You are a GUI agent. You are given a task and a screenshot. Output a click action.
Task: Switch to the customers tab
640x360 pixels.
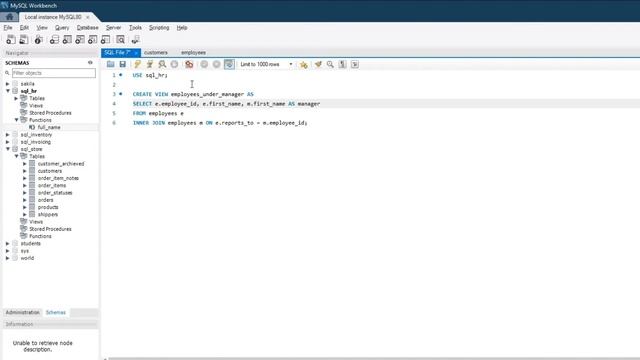pos(156,53)
